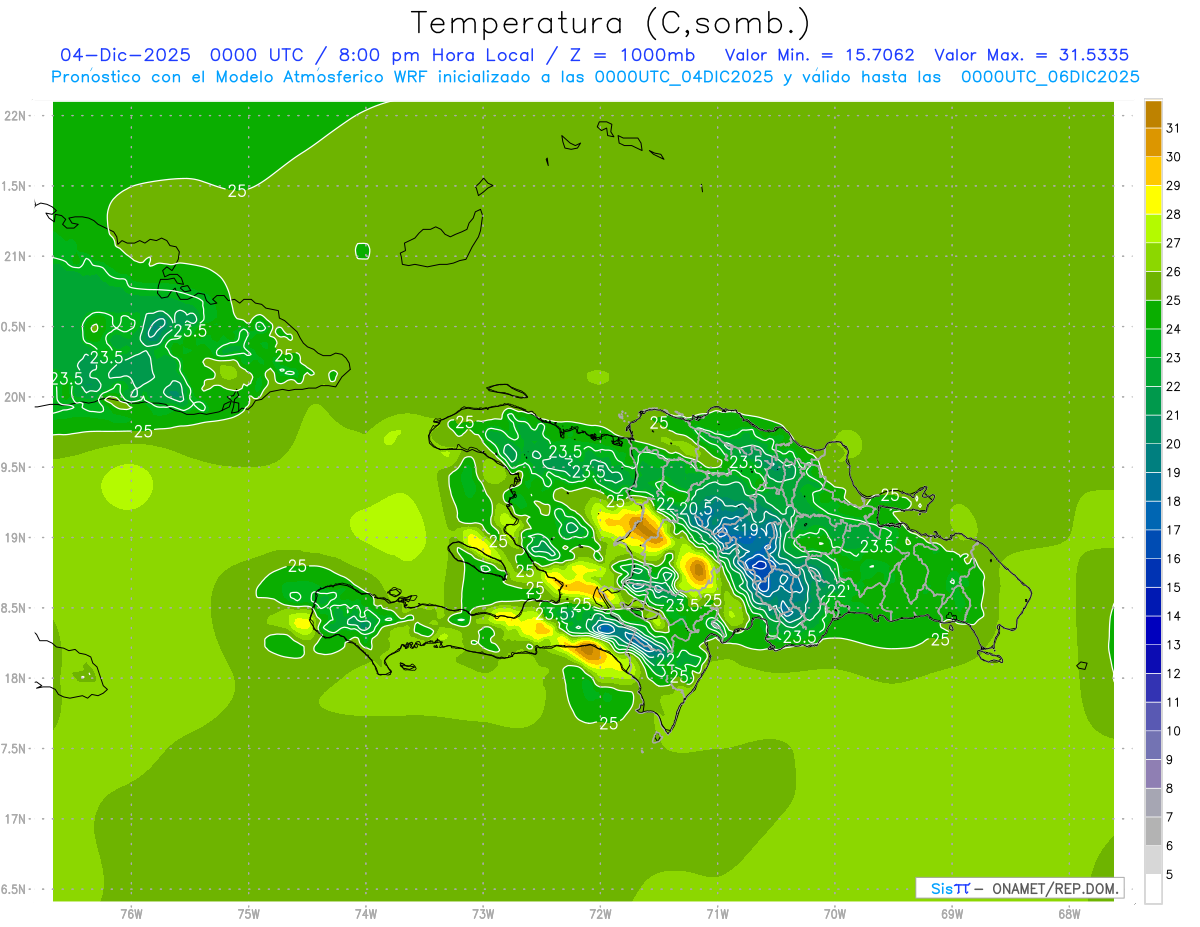The height and width of the screenshot is (927, 1200).
Task: Click the legend scale number '10'
Action: click(x=1174, y=732)
